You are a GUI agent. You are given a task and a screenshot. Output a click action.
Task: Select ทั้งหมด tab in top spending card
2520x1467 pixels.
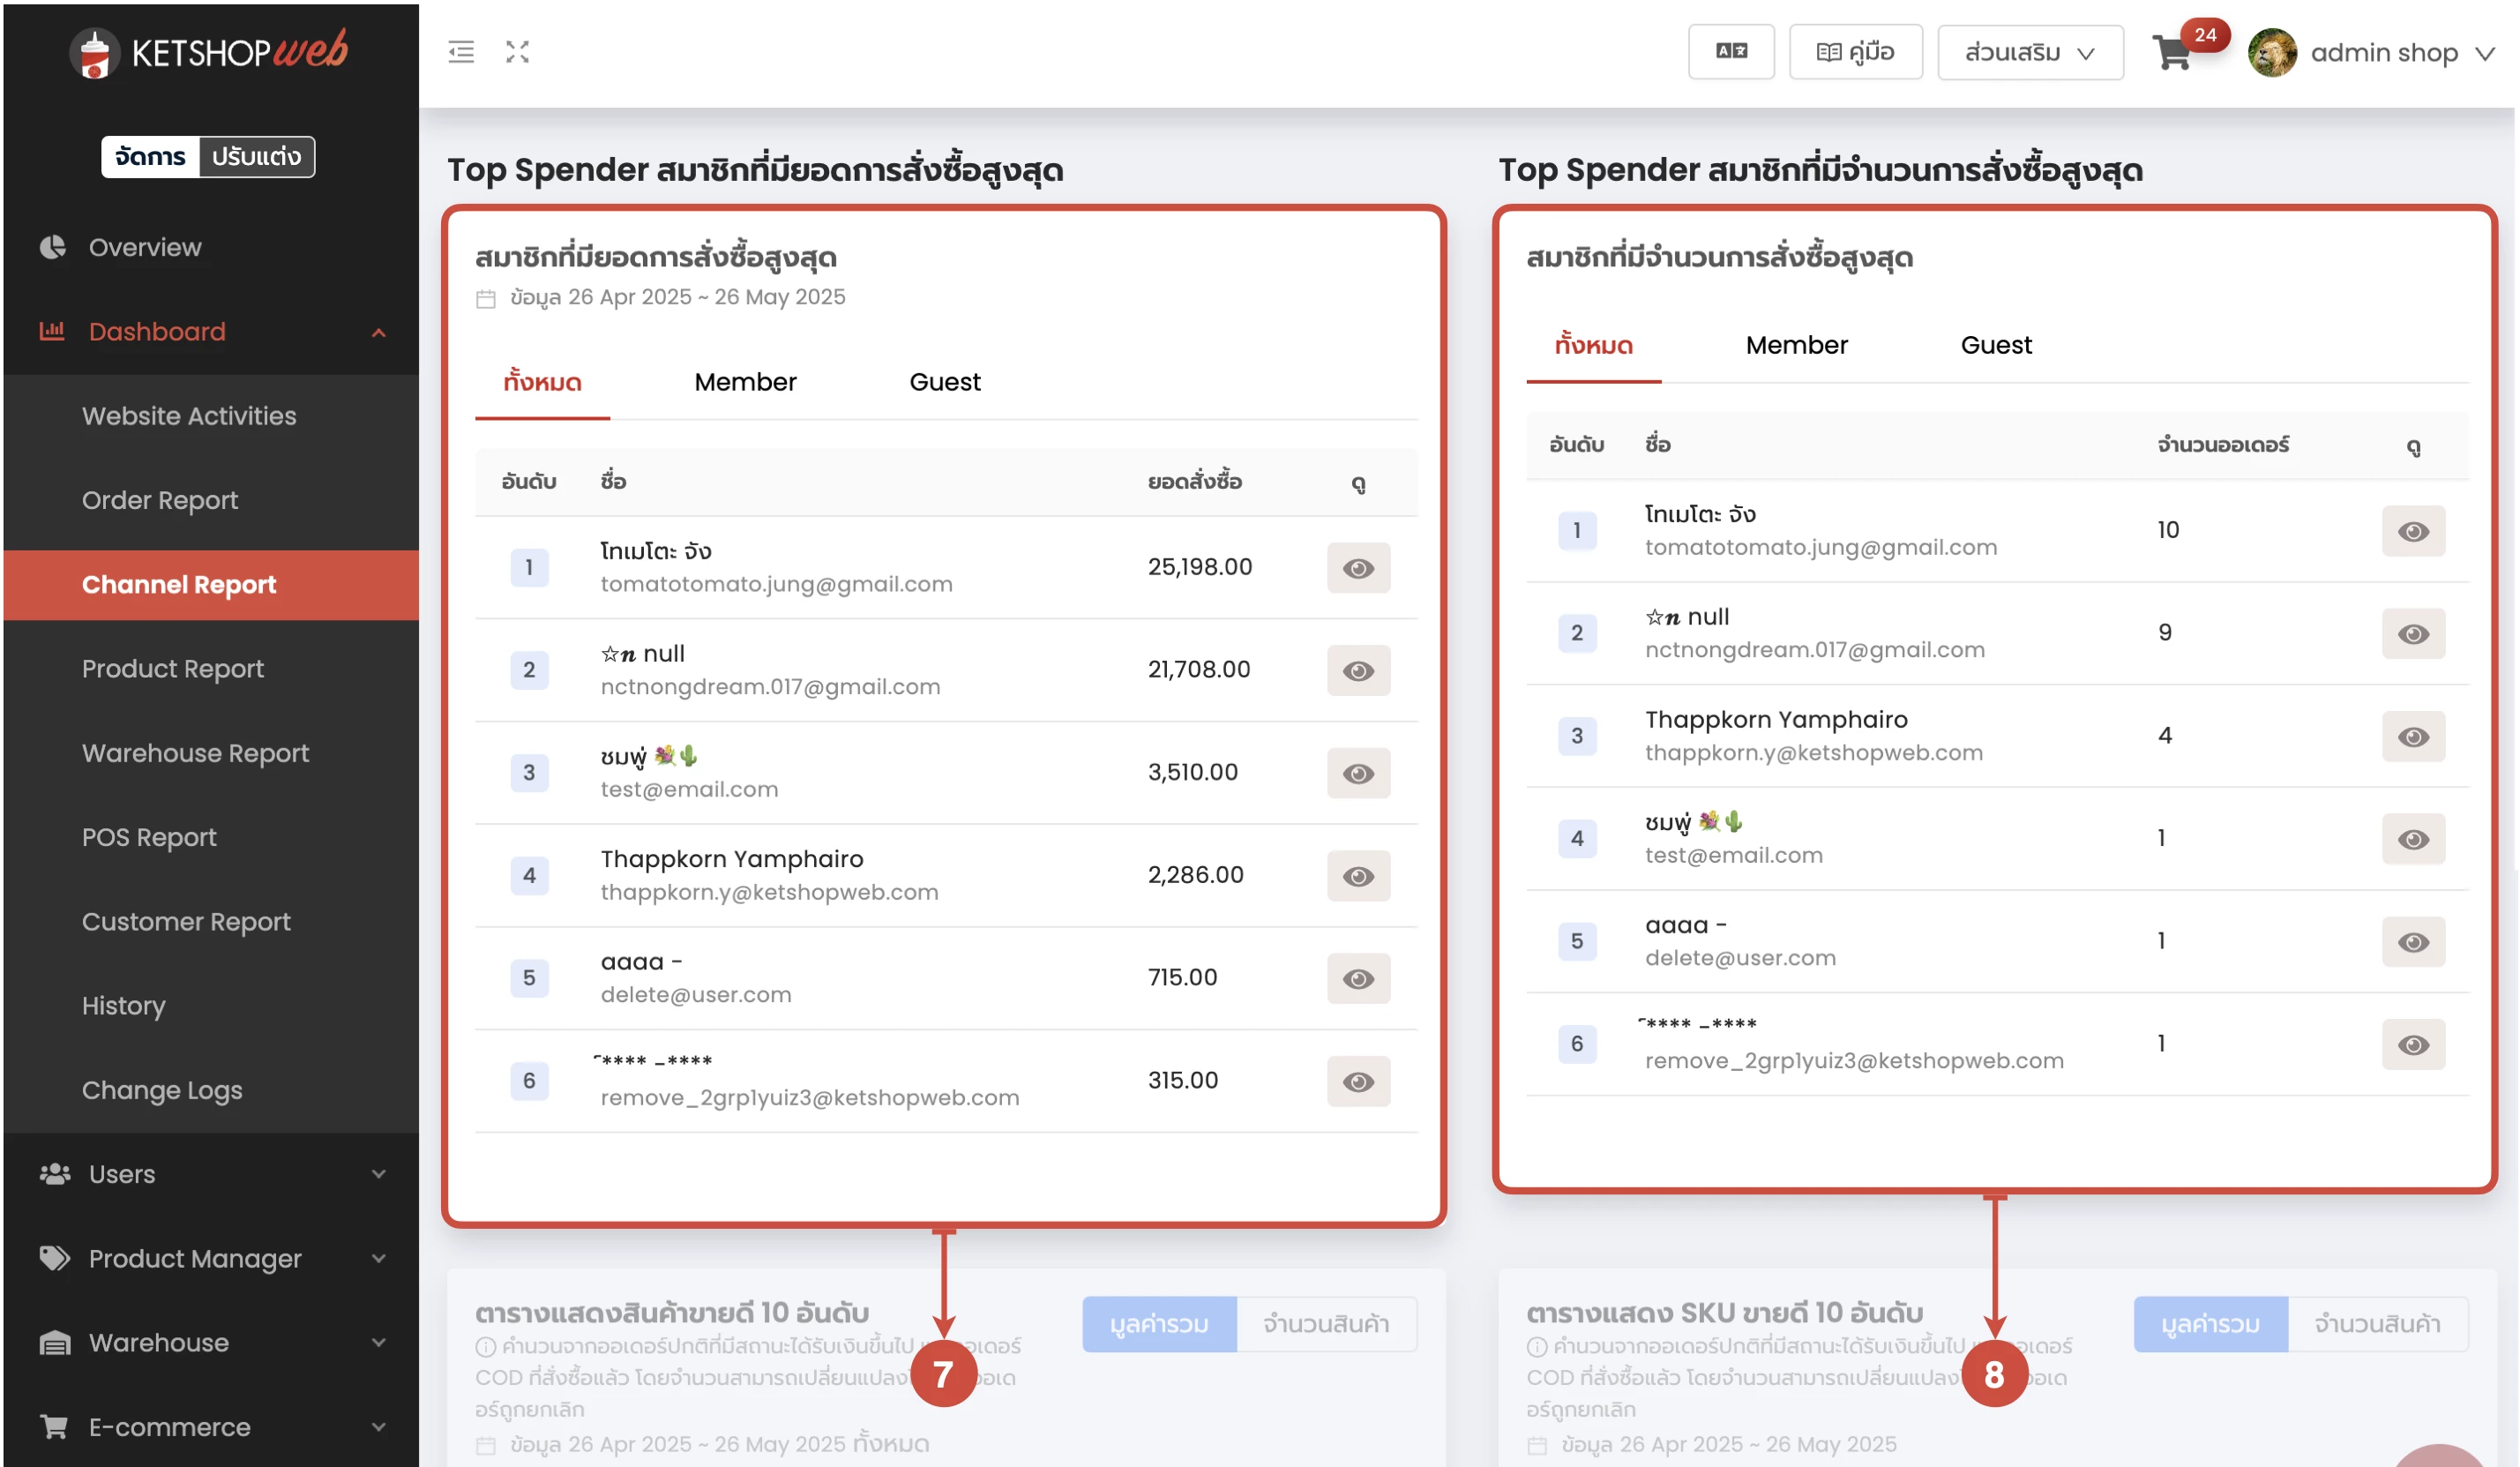[542, 382]
